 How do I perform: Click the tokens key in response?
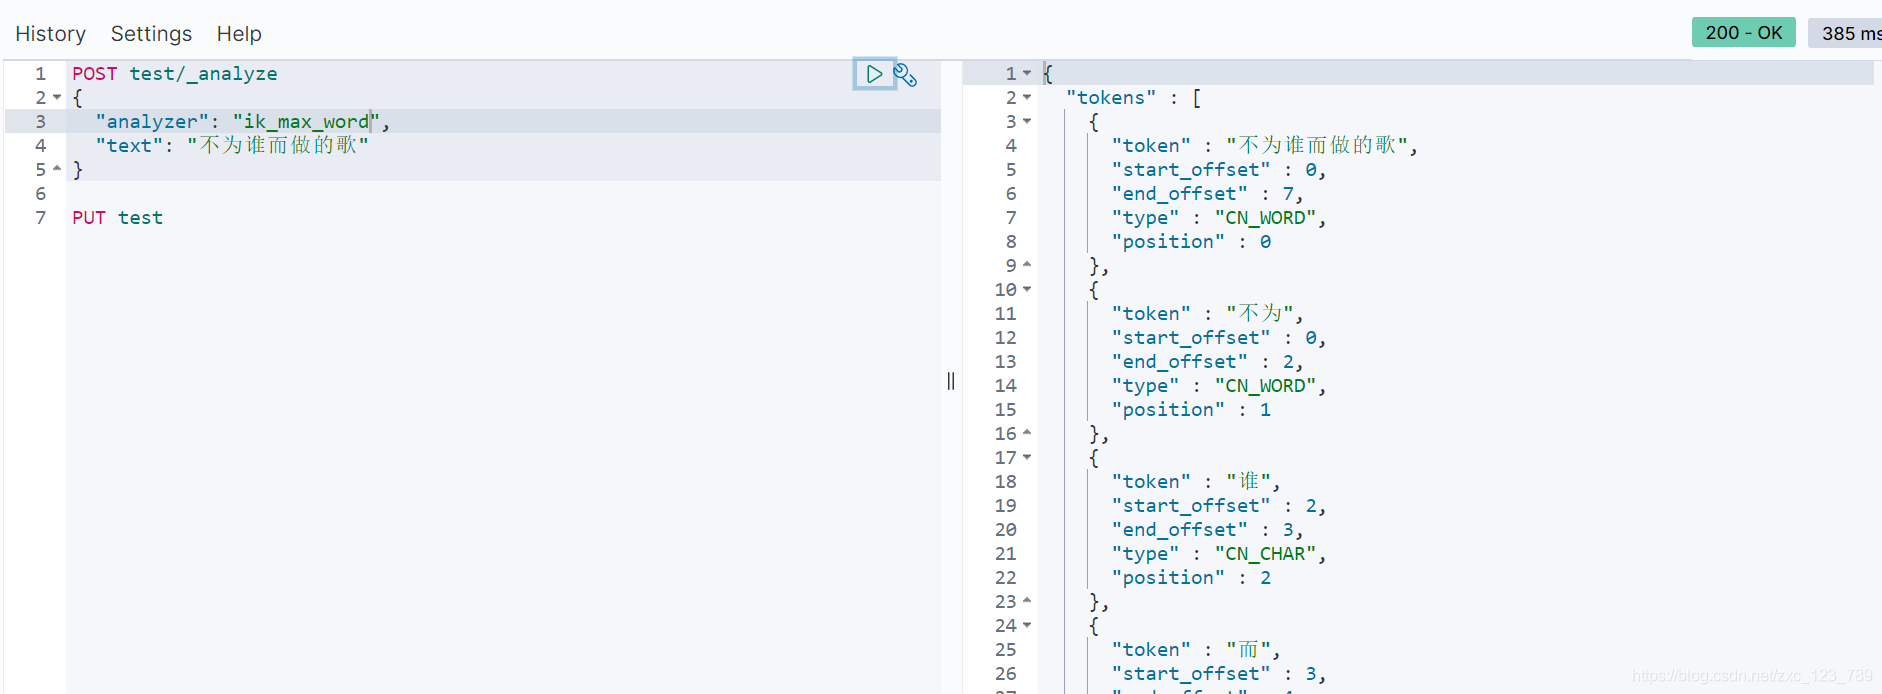(x=1110, y=98)
